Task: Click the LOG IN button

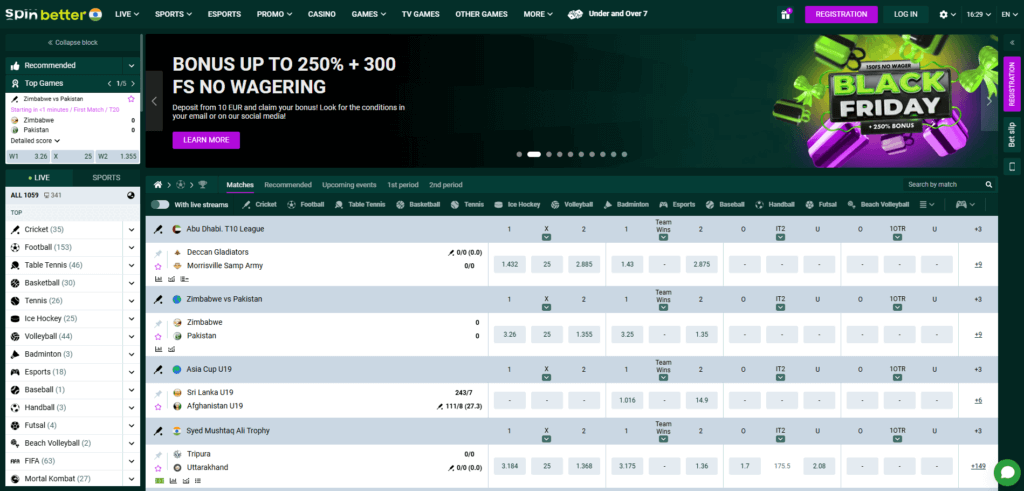Action: [906, 14]
